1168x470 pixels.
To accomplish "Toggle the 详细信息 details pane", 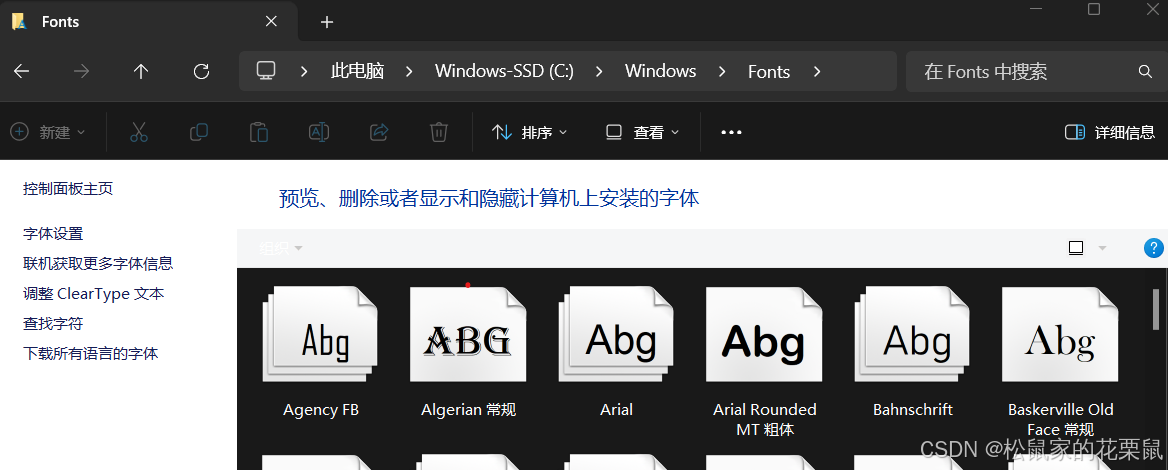I will click(1110, 132).
